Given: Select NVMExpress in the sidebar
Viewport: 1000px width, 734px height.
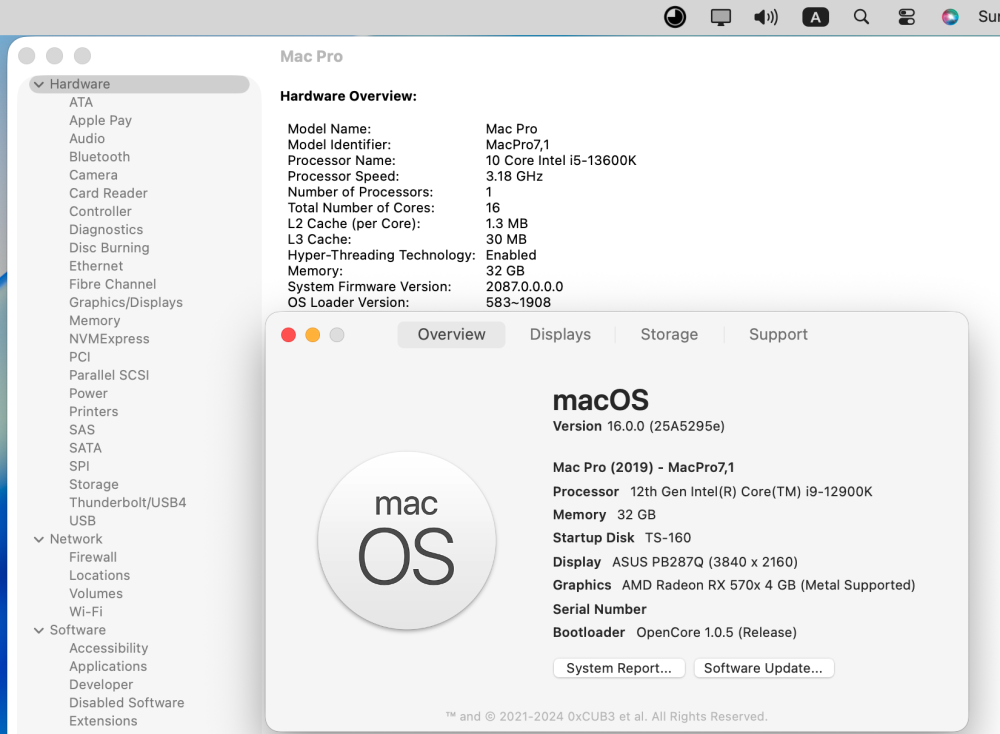Looking at the screenshot, I should click(109, 339).
